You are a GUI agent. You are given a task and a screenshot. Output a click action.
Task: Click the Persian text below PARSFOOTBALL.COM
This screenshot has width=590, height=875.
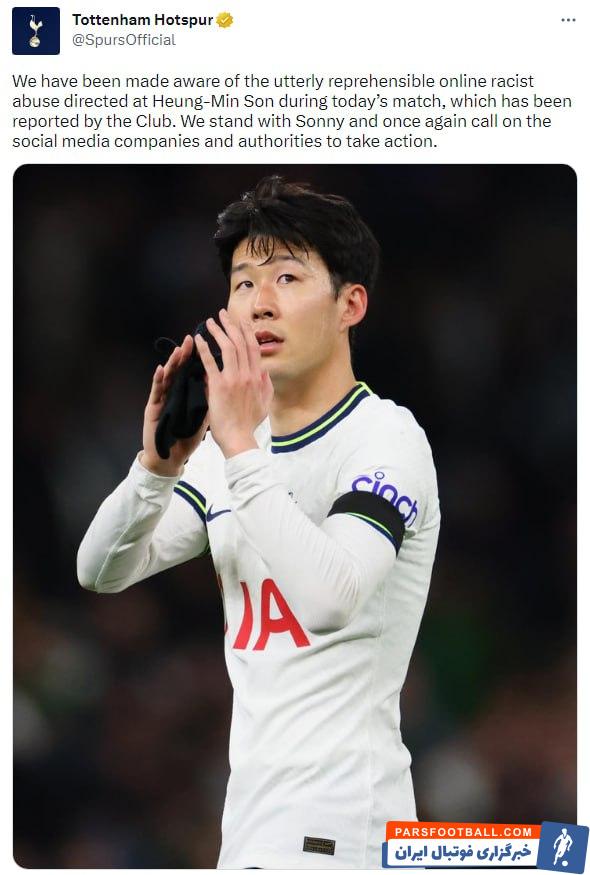[462, 853]
